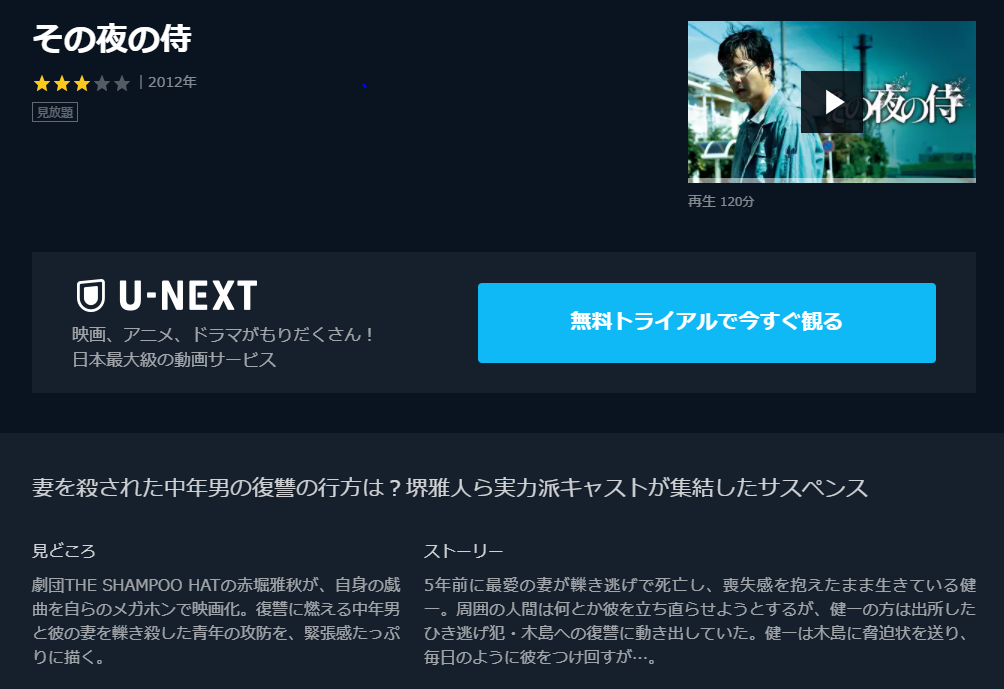Click the fifth gray rating star

(122, 83)
